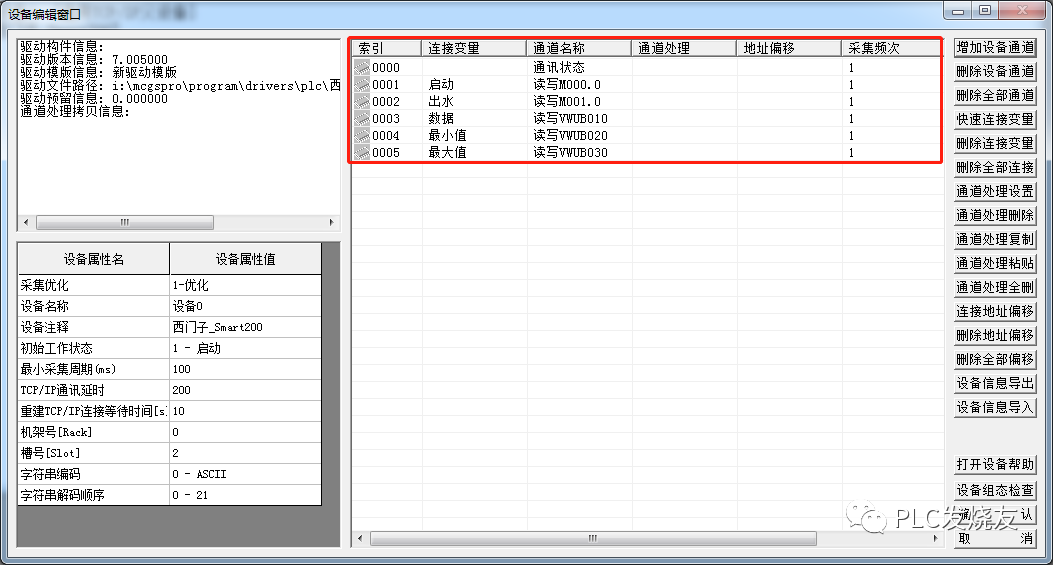The height and width of the screenshot is (565, 1053).
Task: Click the 取消 cancel button
Action: pos(995,538)
